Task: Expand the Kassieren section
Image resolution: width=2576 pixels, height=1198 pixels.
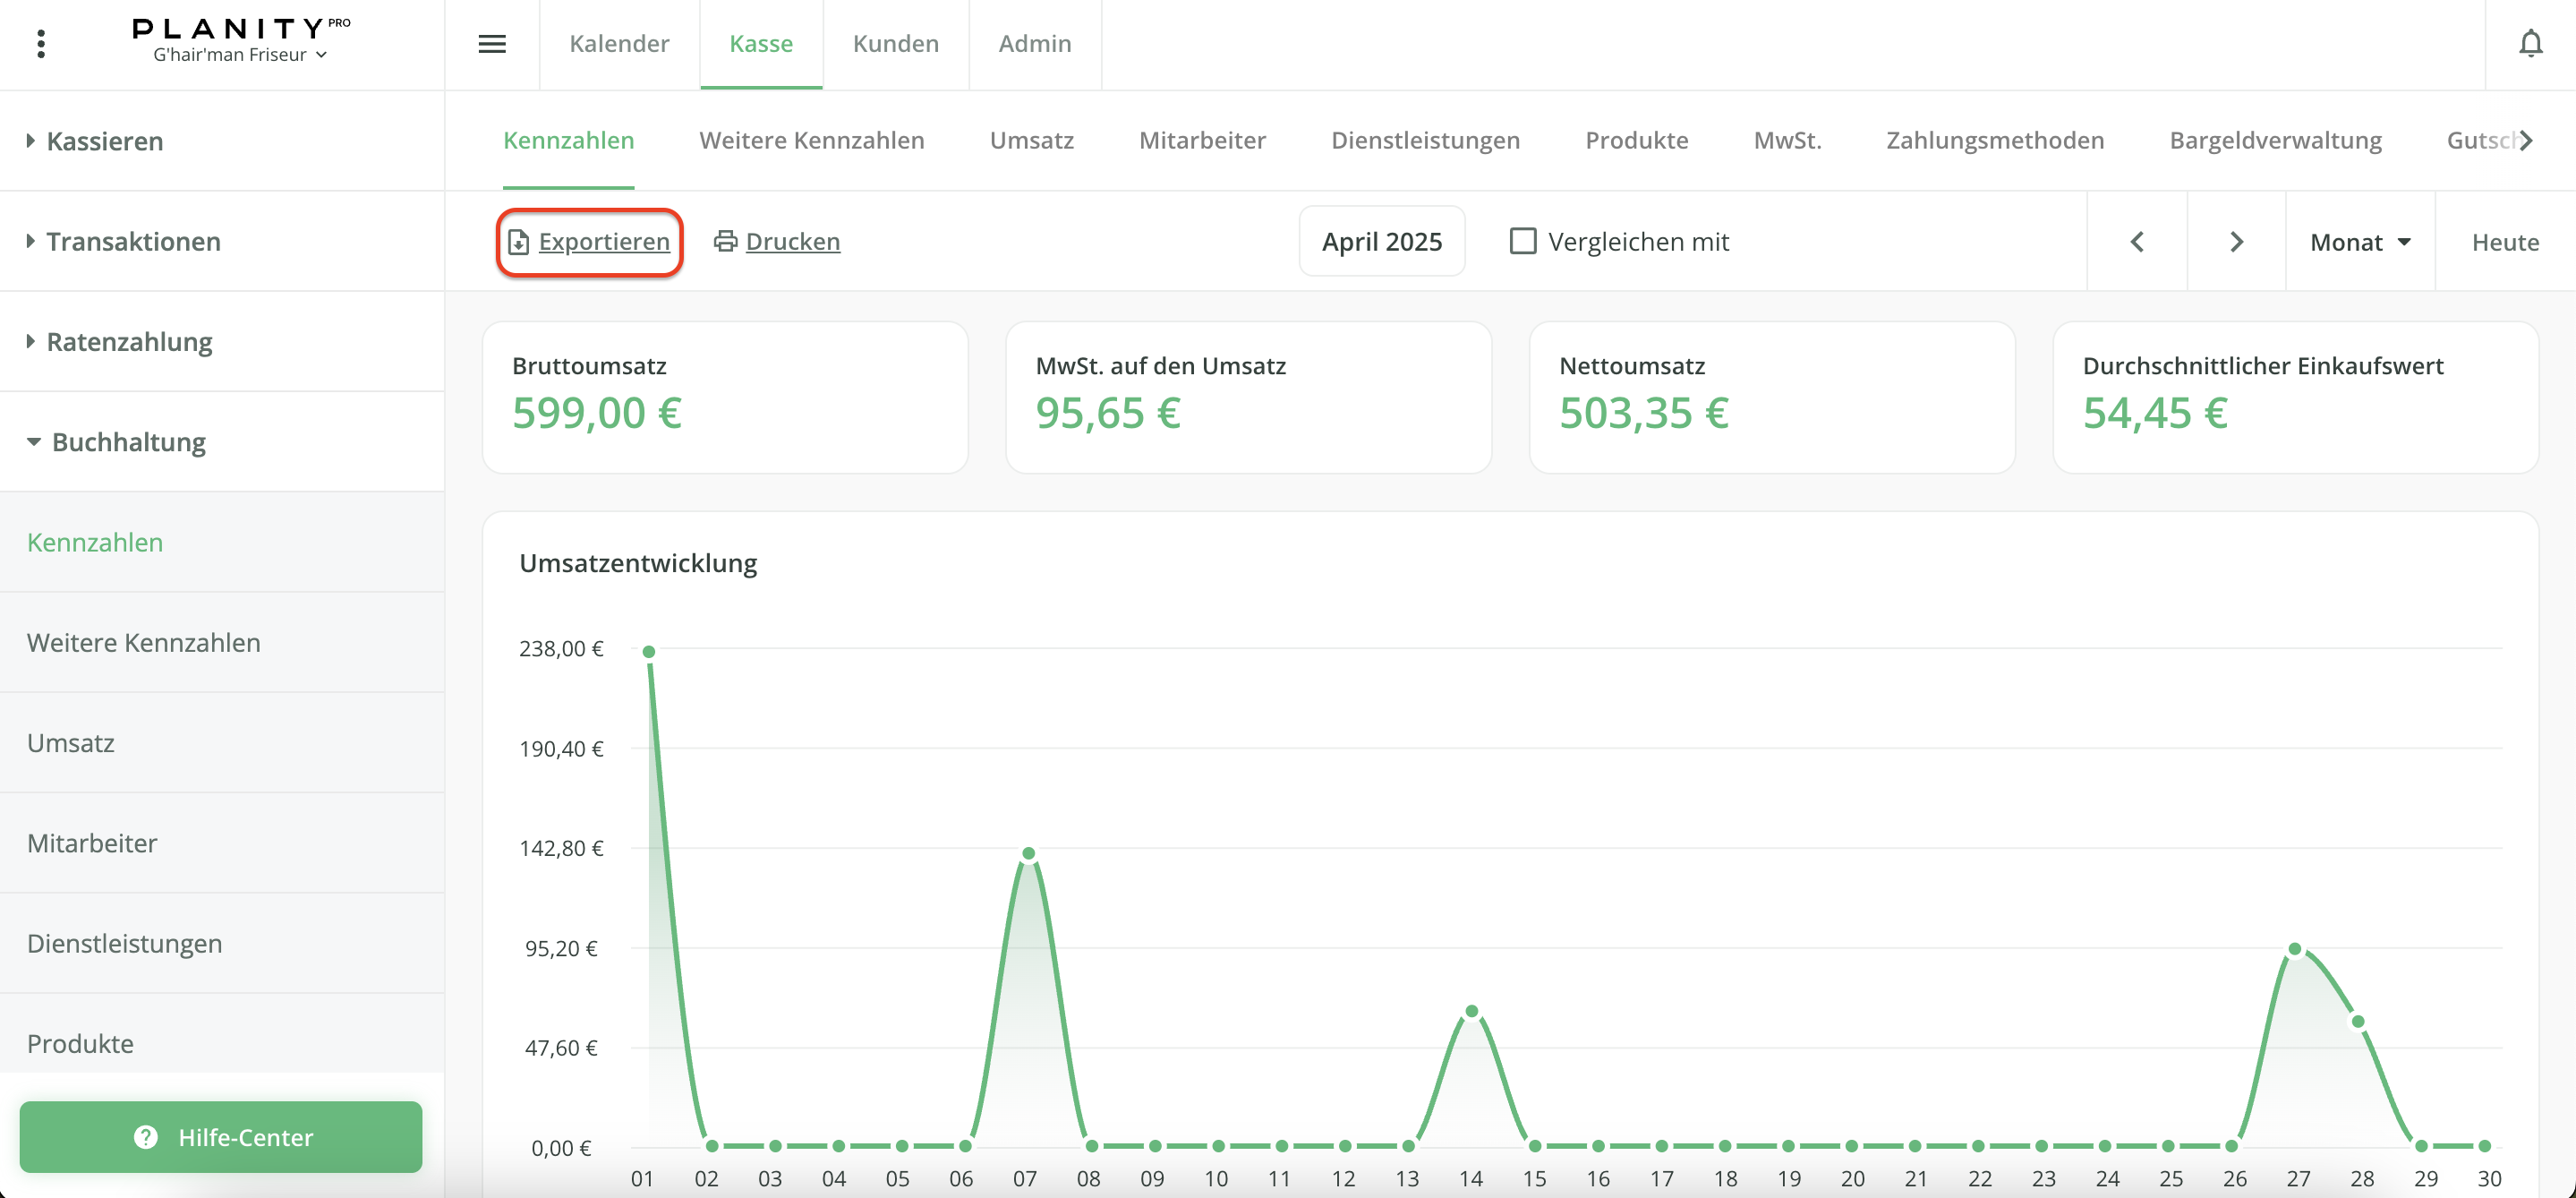Action: point(104,141)
